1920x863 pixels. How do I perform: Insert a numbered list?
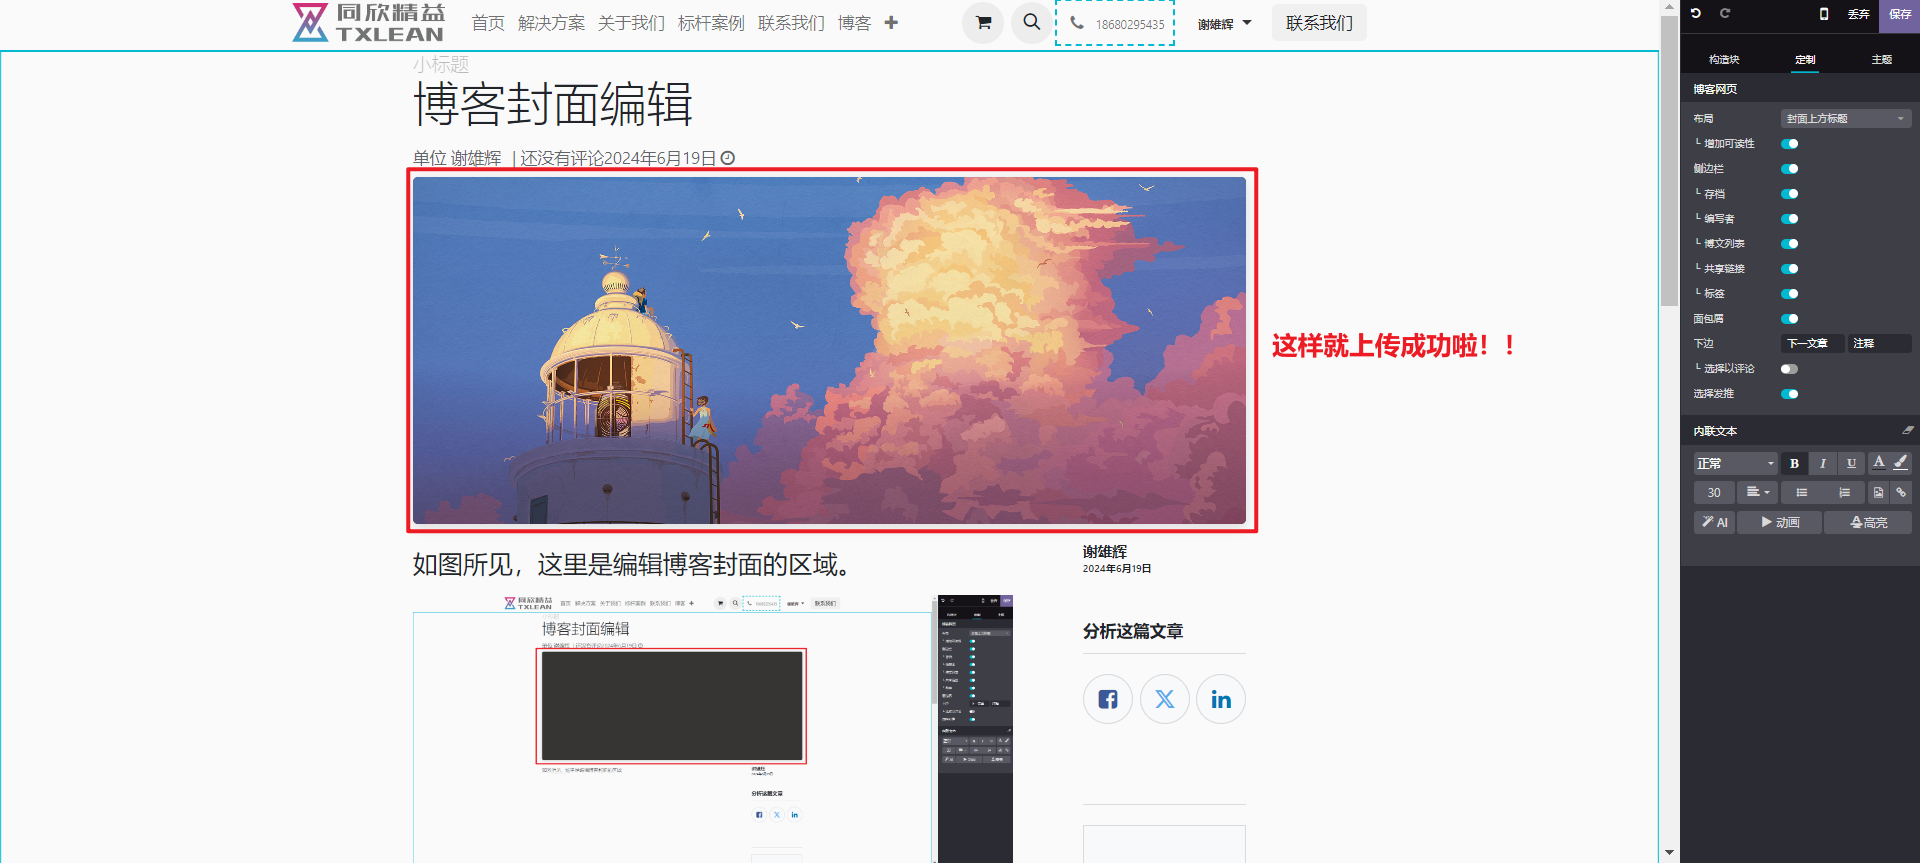(x=1844, y=492)
